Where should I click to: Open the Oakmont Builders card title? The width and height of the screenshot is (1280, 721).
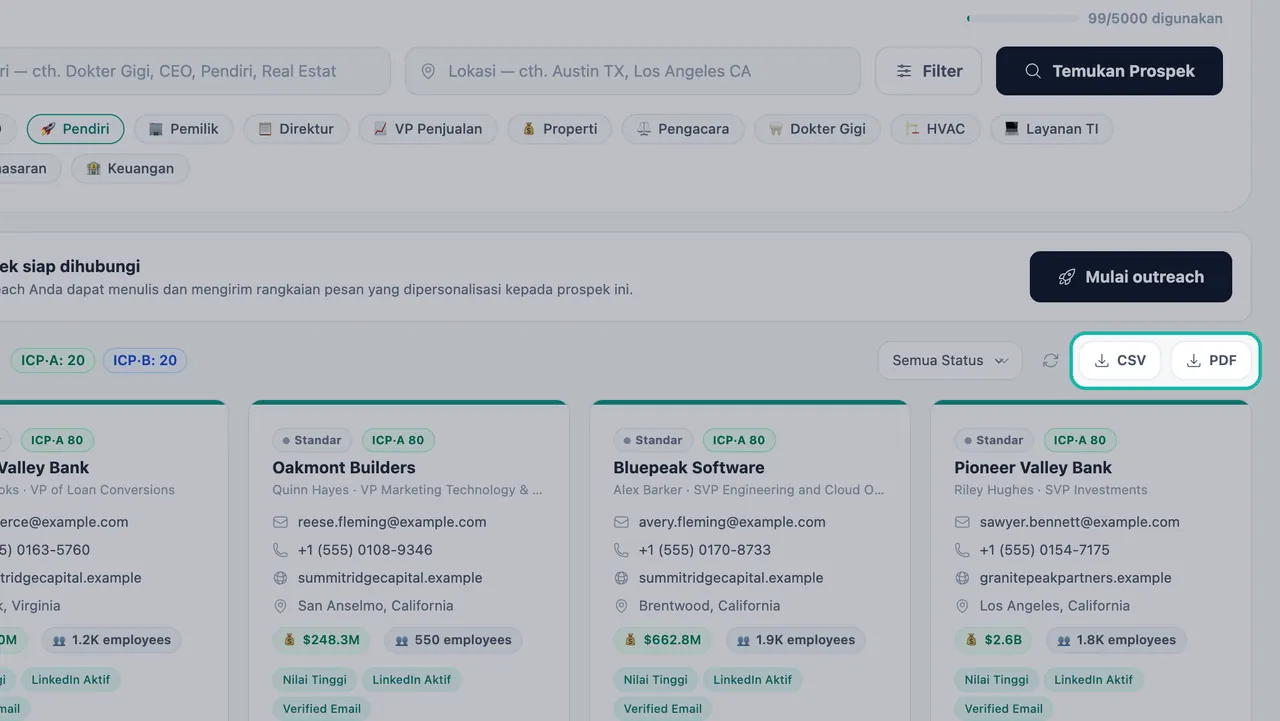[344, 468]
